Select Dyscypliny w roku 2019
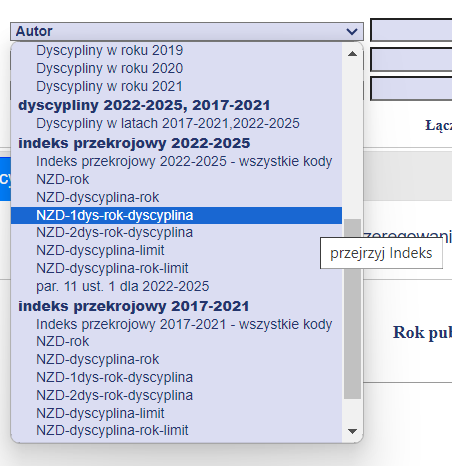Screen dimensions: 452x466 [x=176, y=50]
